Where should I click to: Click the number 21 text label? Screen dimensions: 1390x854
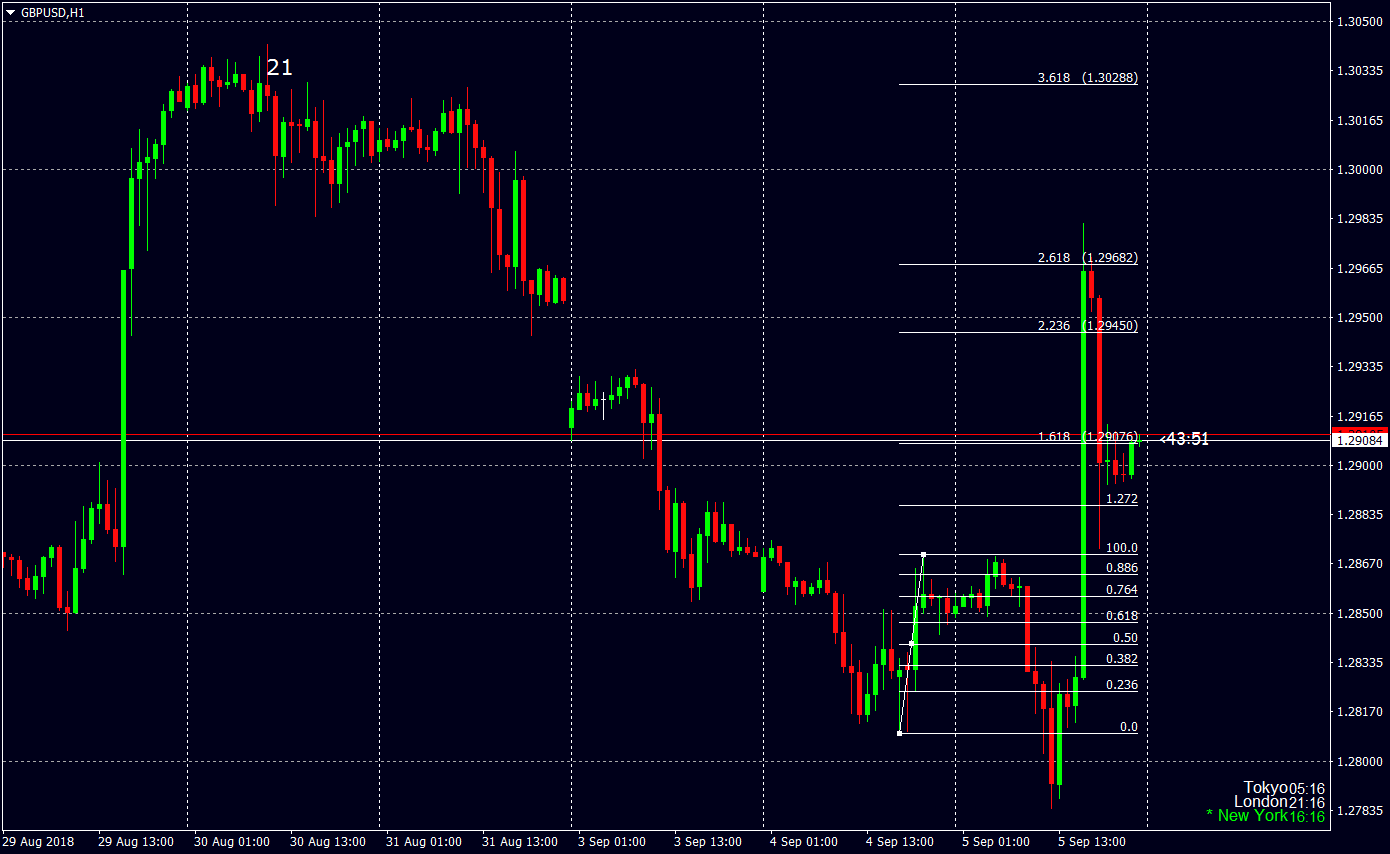pos(279,67)
